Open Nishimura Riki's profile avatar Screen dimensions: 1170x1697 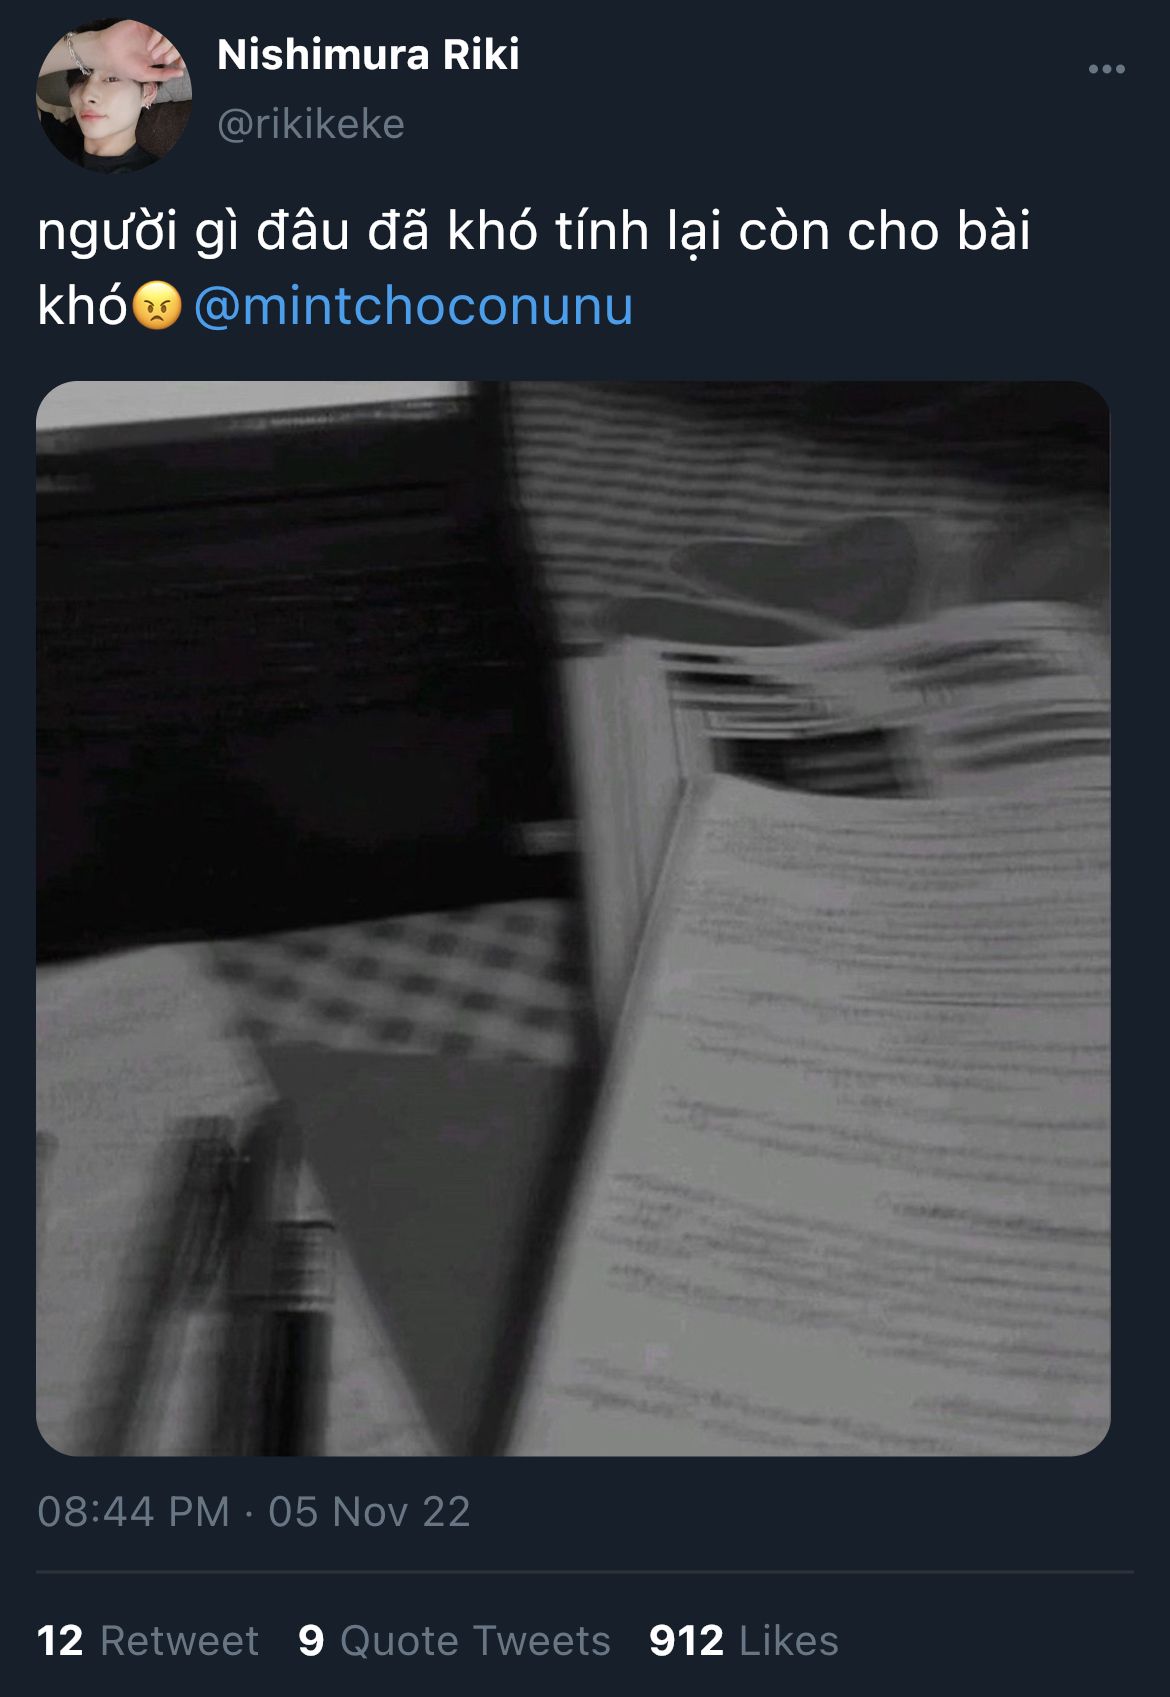click(114, 94)
